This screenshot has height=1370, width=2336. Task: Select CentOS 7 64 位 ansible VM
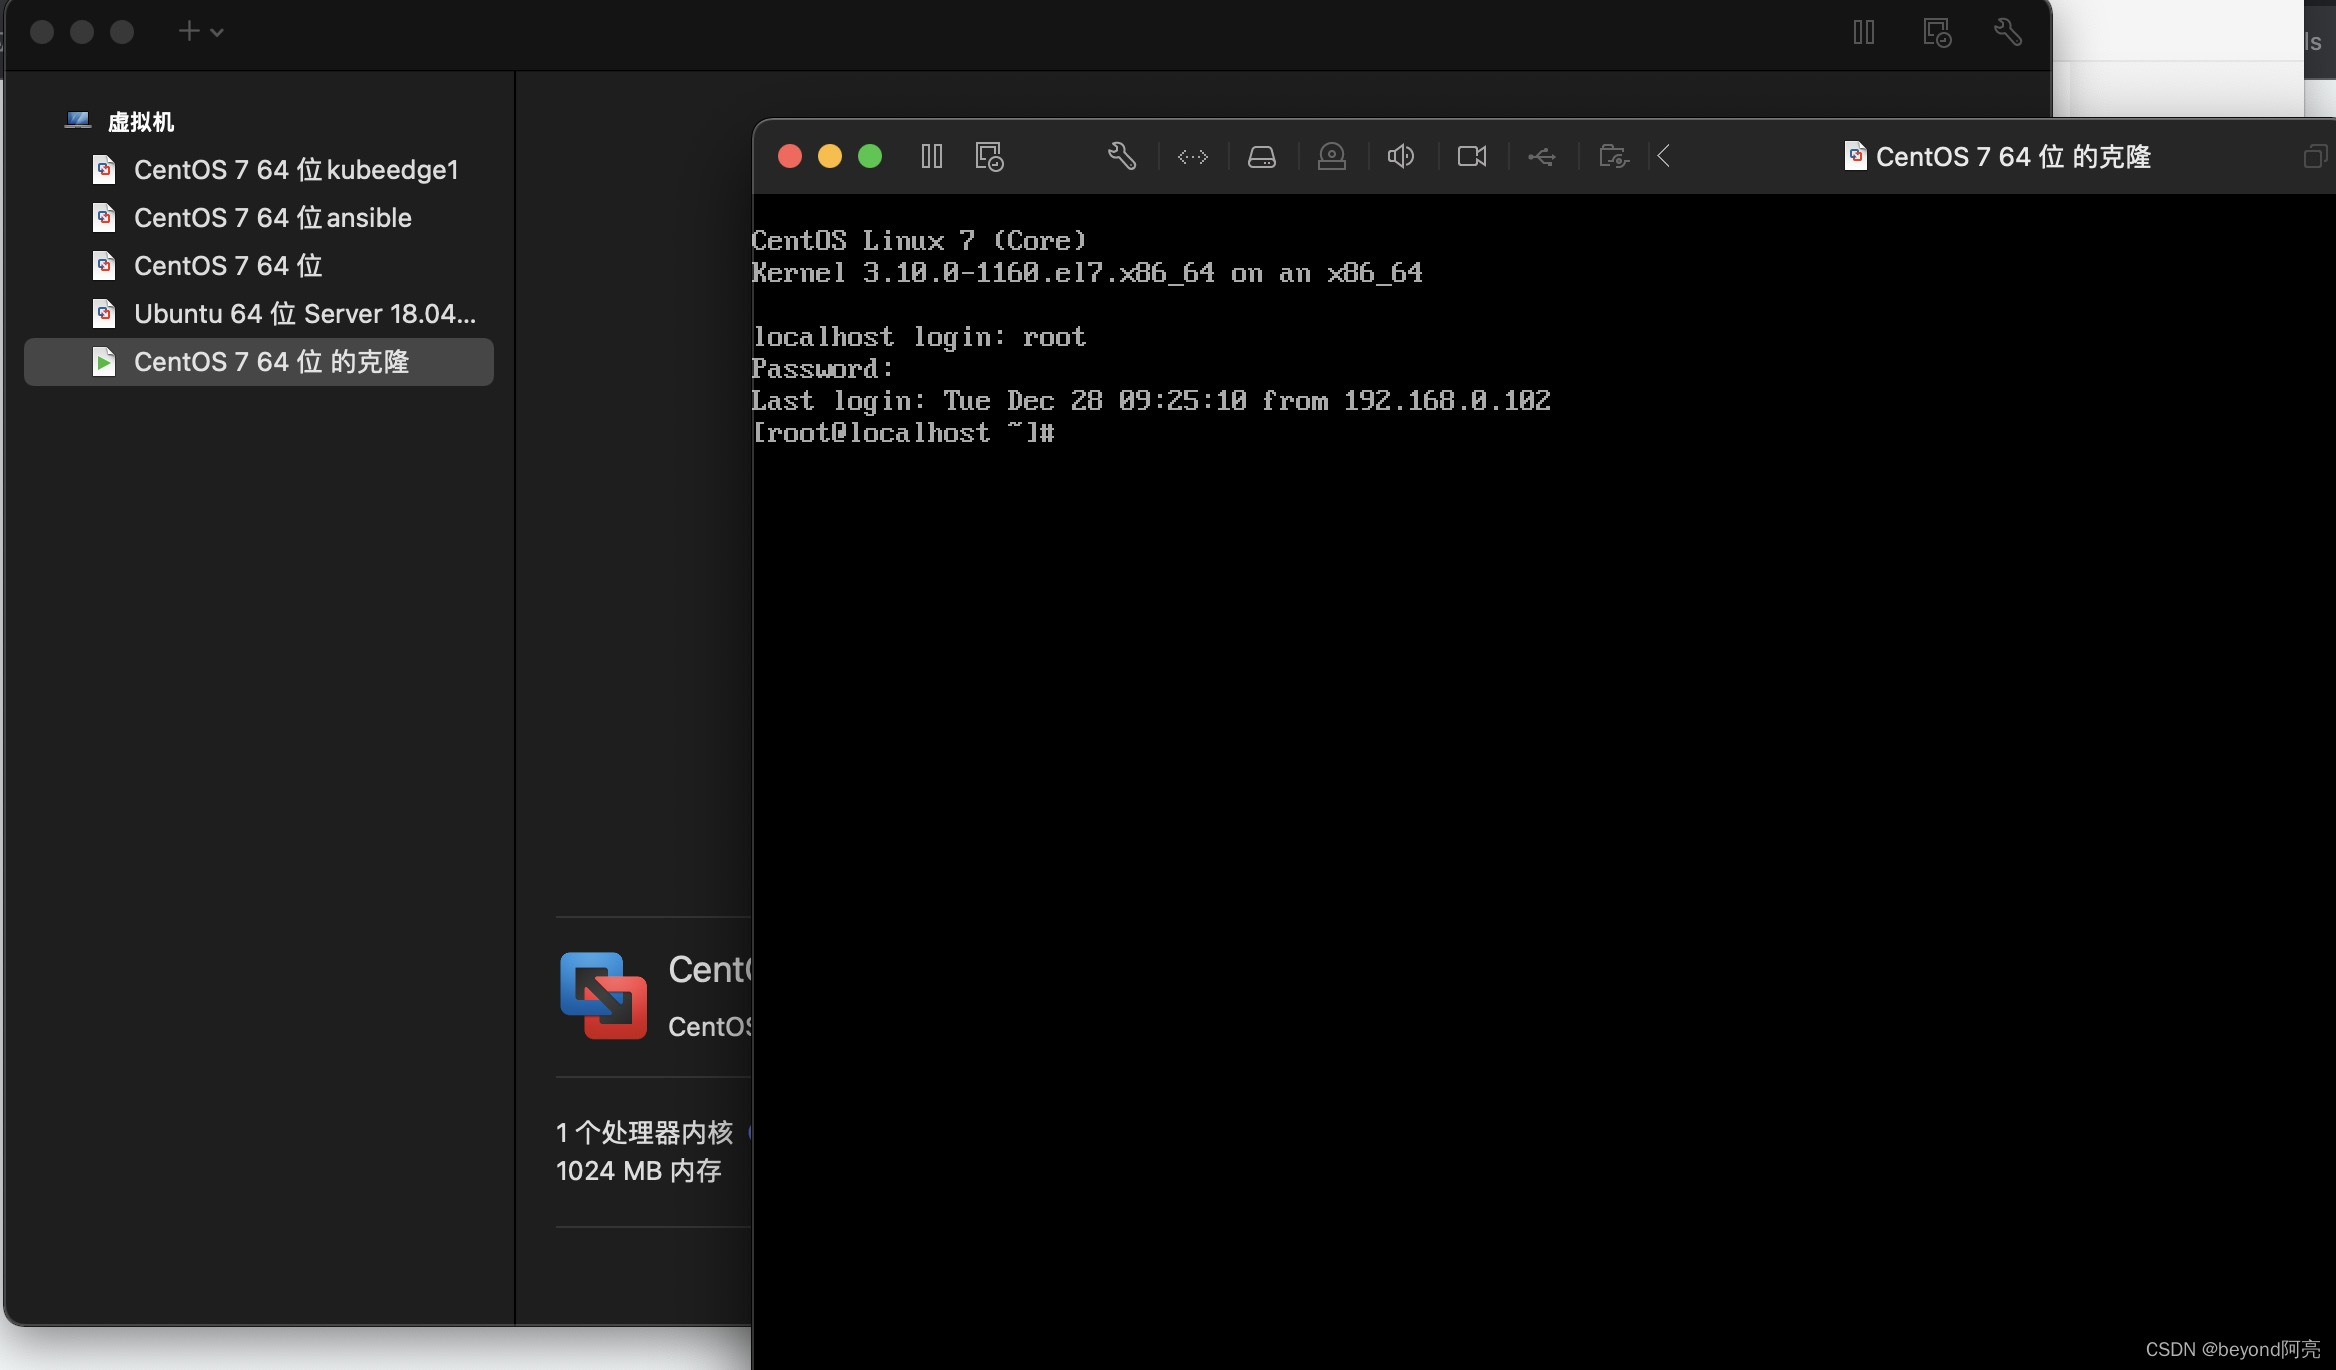click(x=272, y=218)
